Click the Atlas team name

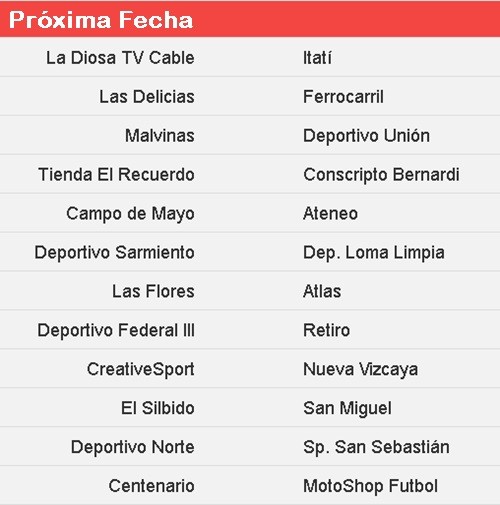coord(322,291)
